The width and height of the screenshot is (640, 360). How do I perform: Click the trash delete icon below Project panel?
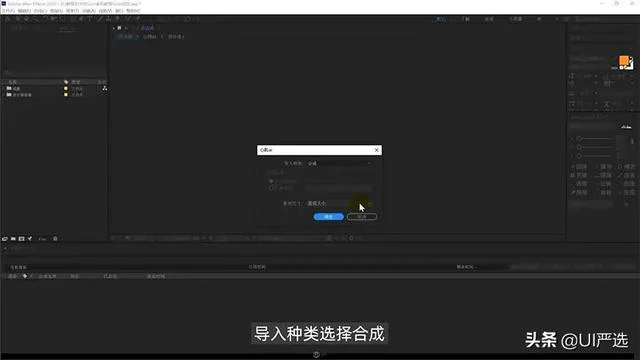[55, 239]
